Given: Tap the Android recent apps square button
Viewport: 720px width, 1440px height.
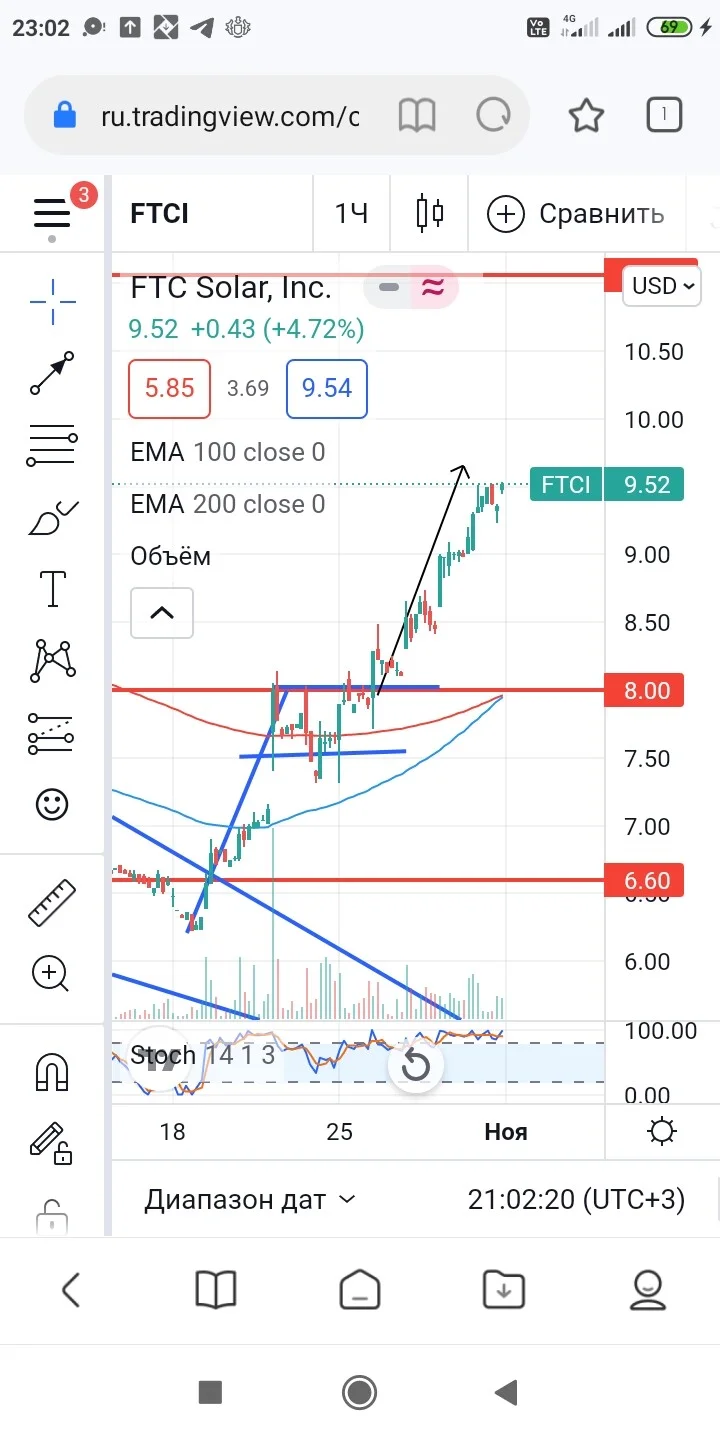Looking at the screenshot, I should [x=210, y=1392].
